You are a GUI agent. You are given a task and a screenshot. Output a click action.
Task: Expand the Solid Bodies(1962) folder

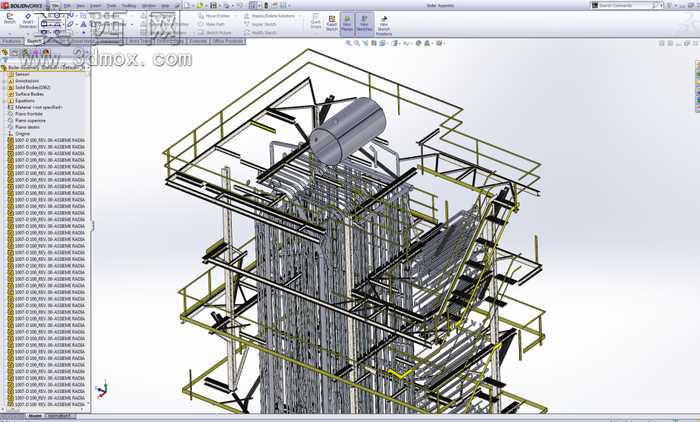coord(4,88)
